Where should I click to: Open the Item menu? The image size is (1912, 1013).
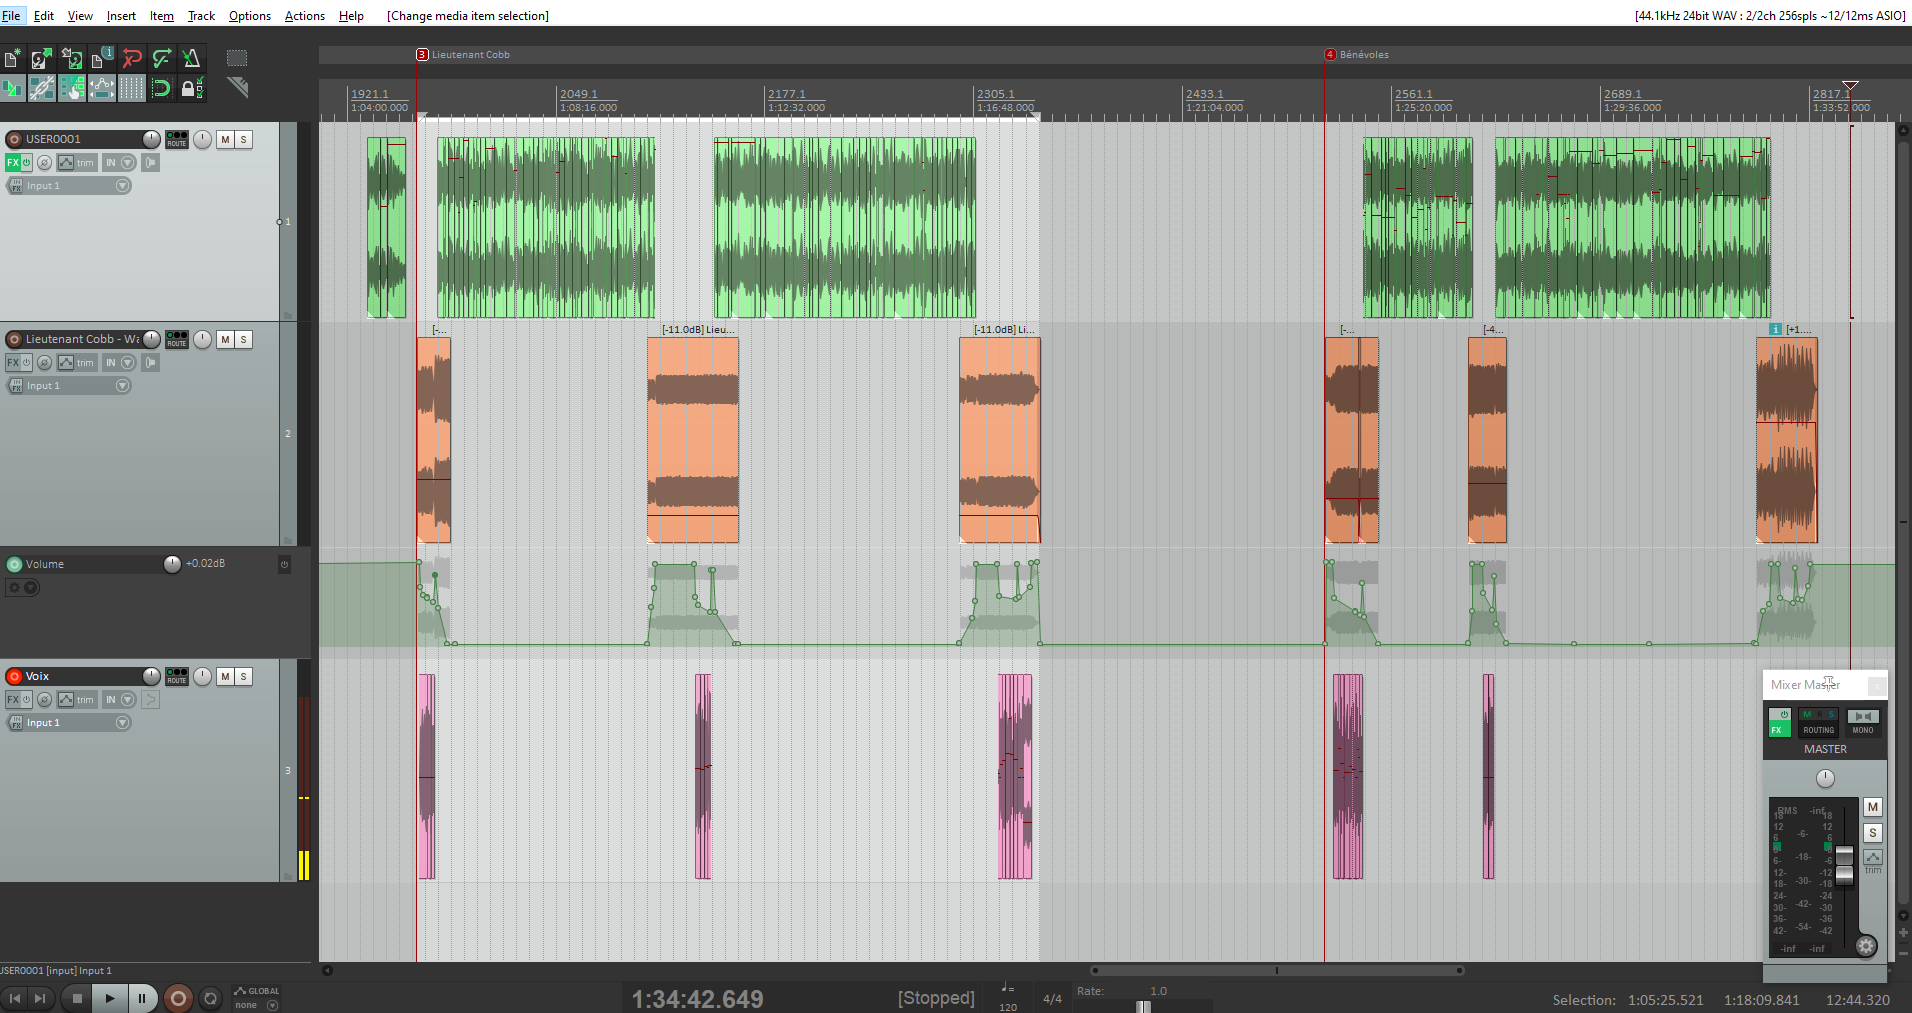tap(161, 16)
